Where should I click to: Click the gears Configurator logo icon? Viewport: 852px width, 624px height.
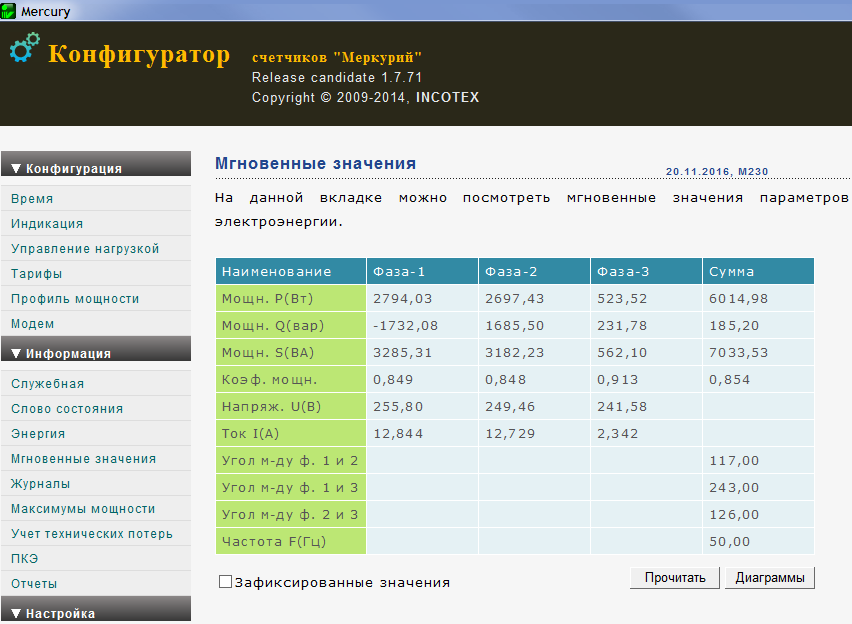(25, 47)
